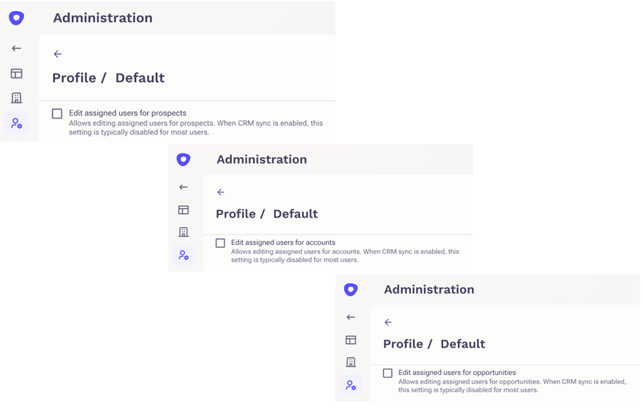Enable Edit assigned users for accounts

coord(220,243)
